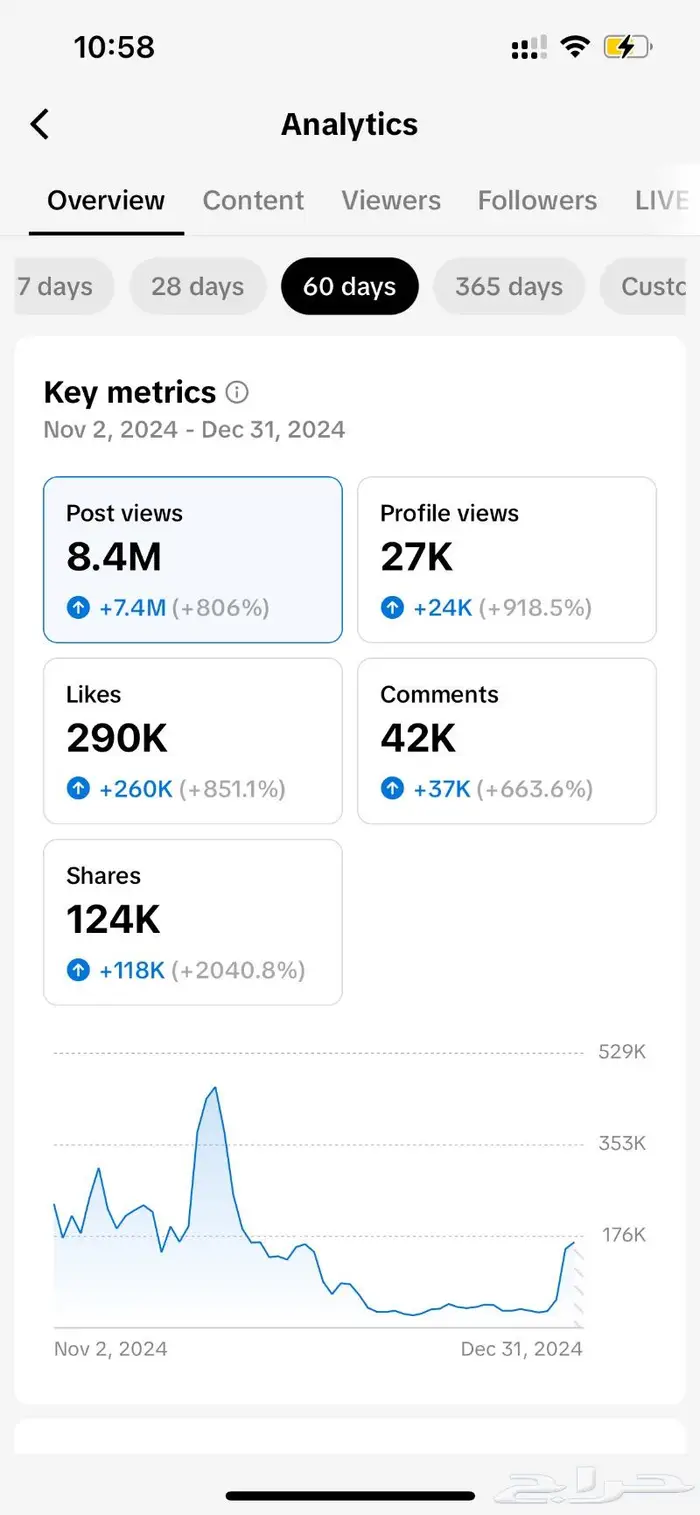Viewport: 700px width, 1515px height.
Task: Tap the Key metrics info icon
Action: [237, 392]
